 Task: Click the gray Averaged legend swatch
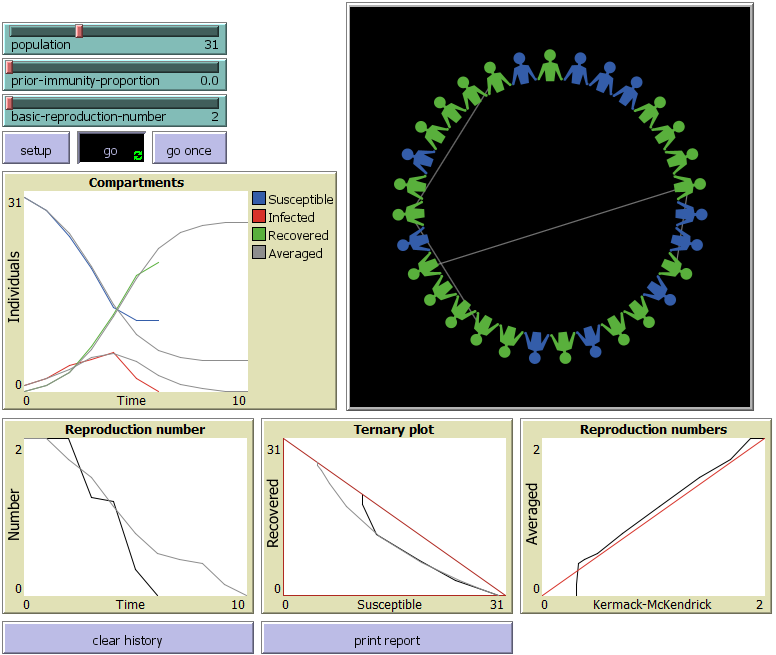259,253
